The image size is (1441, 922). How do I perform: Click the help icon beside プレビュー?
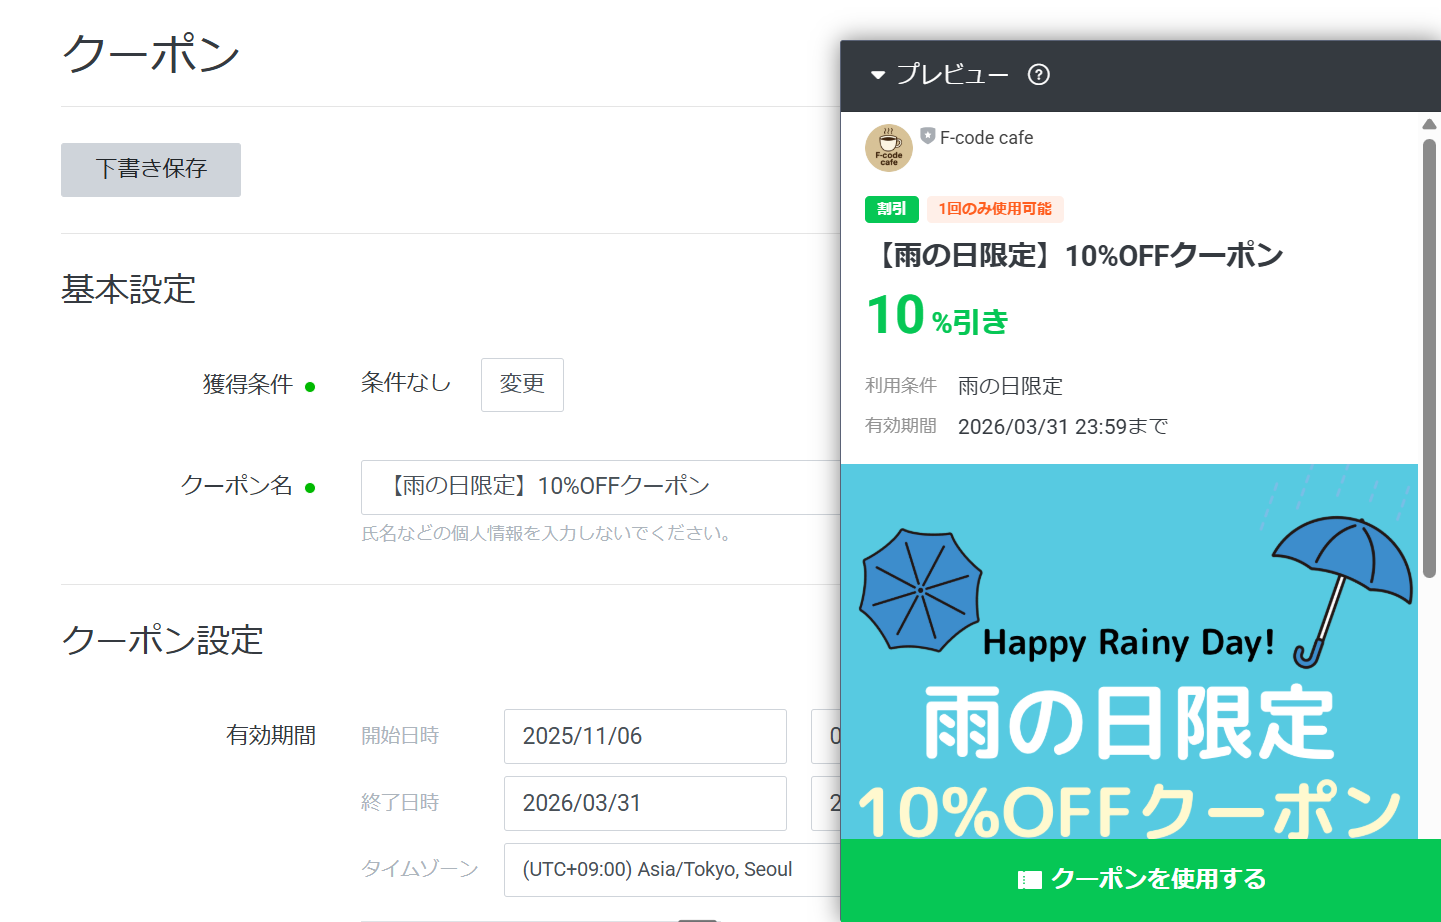pos(1038,75)
